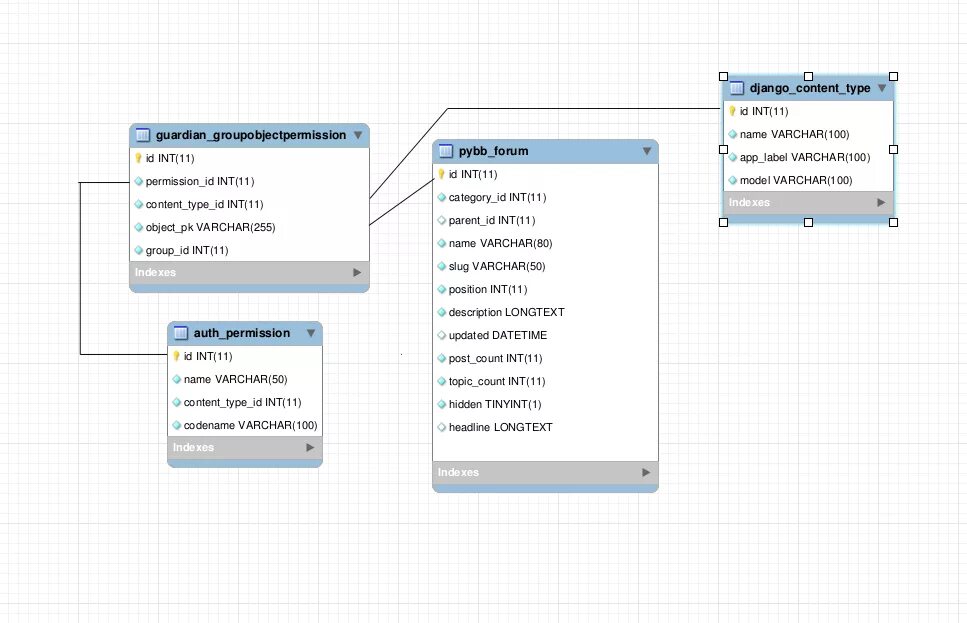Click diamond icon beside description column
967x623 pixels.
(x=442, y=313)
